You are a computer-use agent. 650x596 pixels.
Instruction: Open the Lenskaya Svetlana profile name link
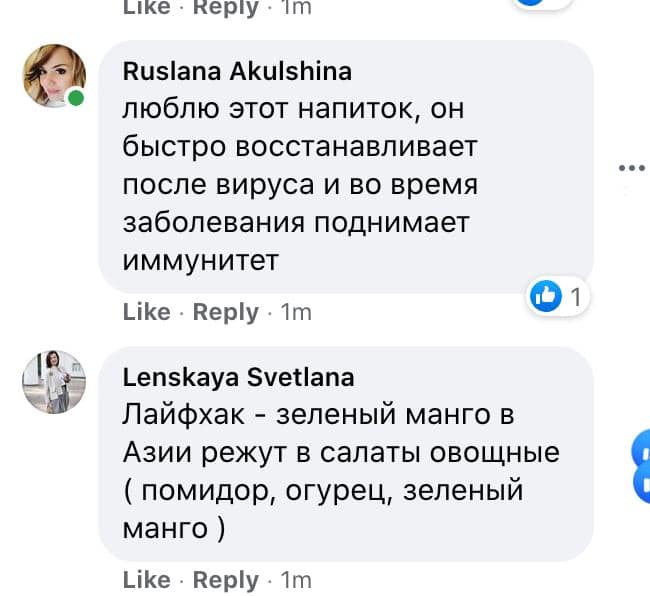coord(238,377)
